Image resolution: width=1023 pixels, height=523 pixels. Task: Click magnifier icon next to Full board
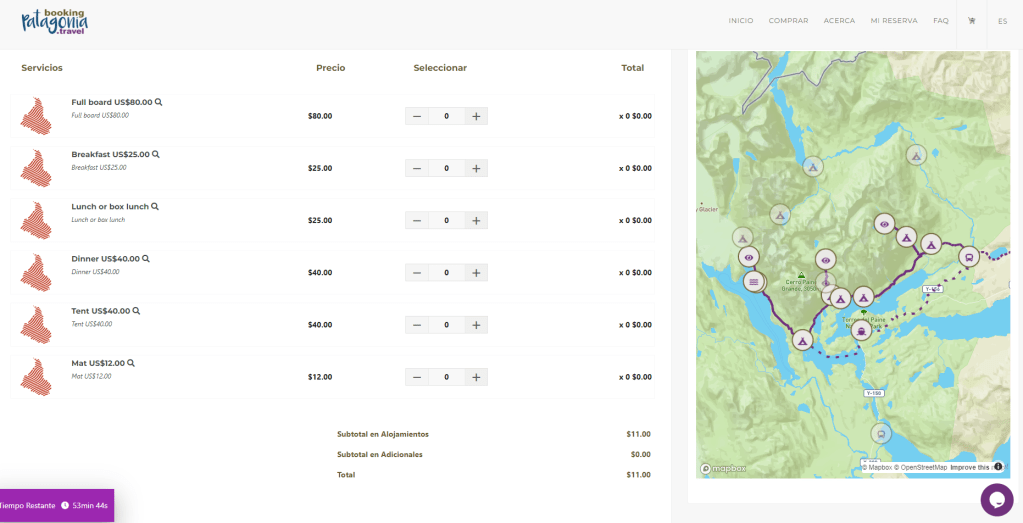click(159, 102)
